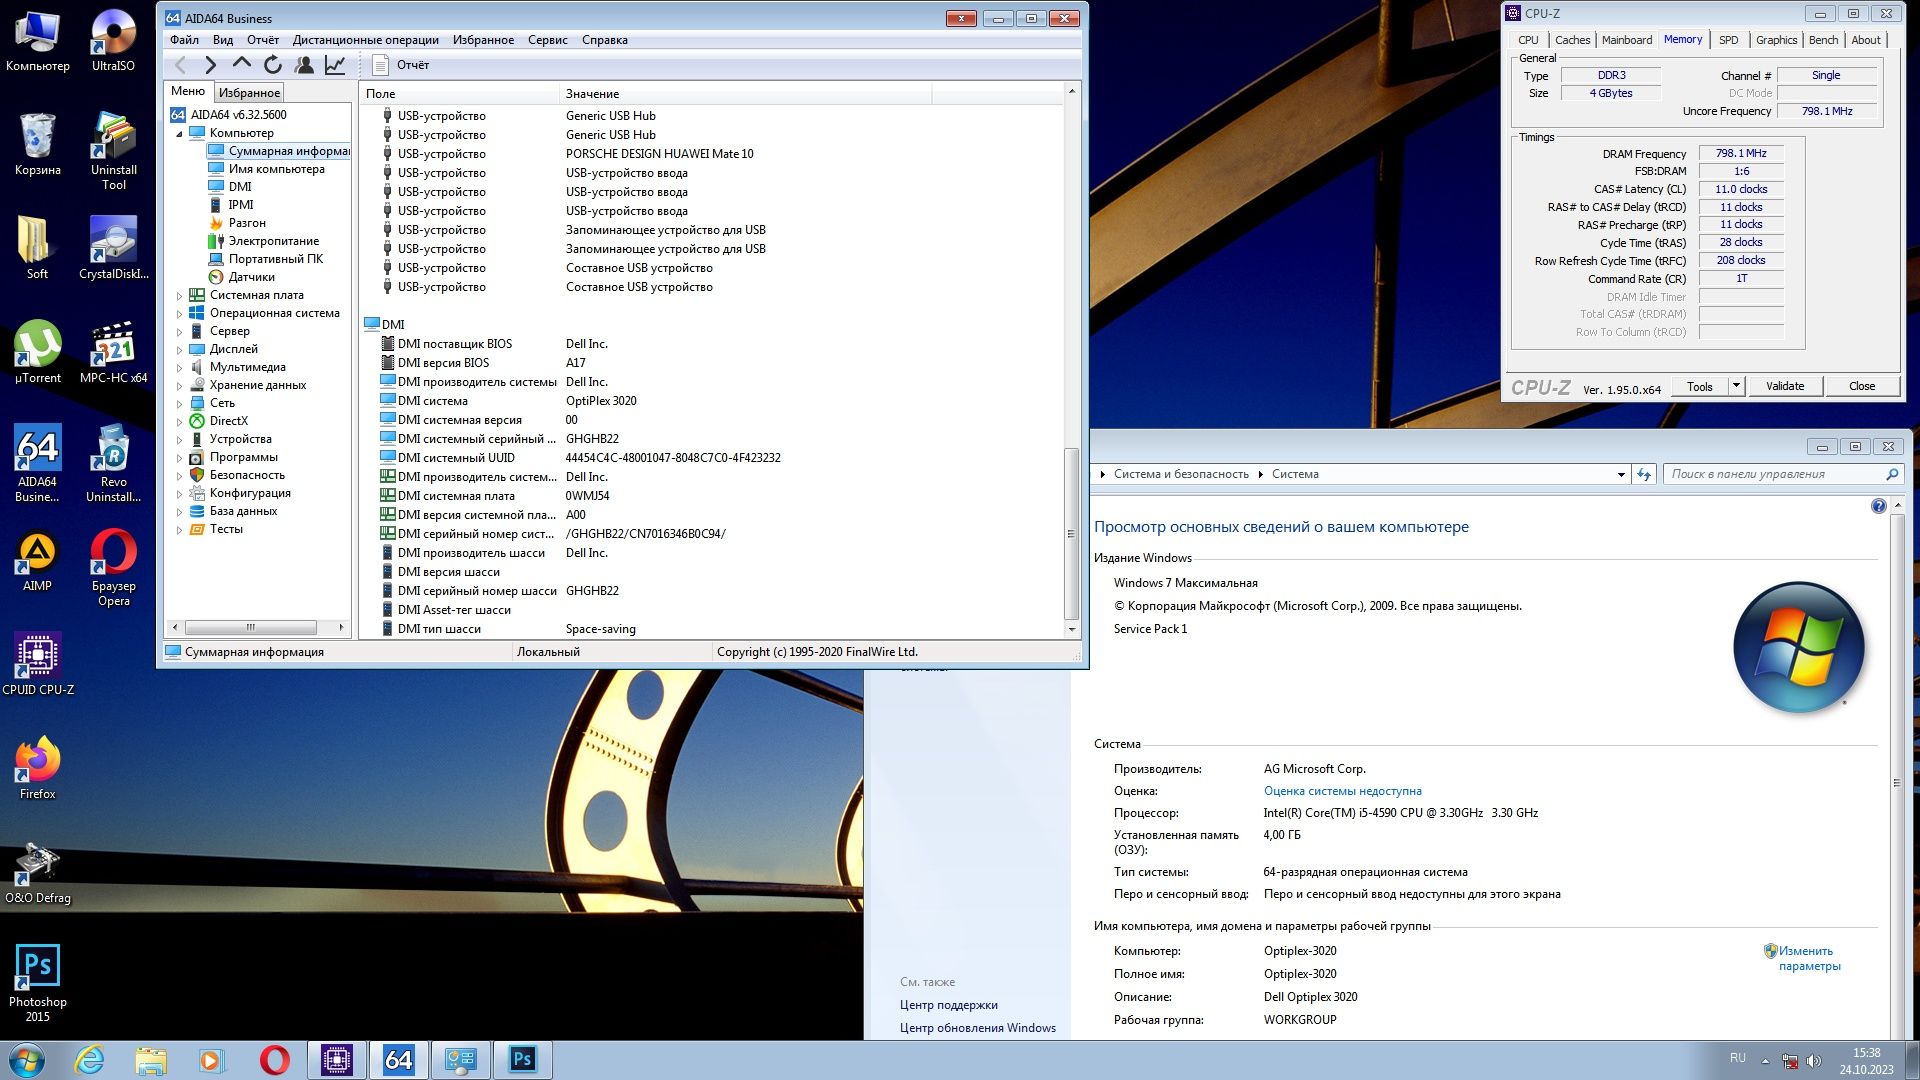Viewport: 1920px width, 1080px height.
Task: Open the Вид menu in AIDA64
Action: (223, 40)
